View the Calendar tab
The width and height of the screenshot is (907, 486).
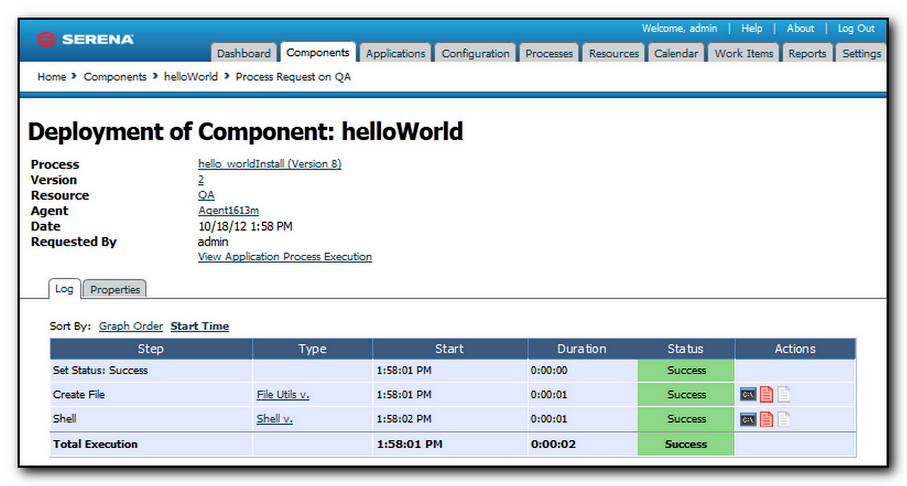point(676,53)
